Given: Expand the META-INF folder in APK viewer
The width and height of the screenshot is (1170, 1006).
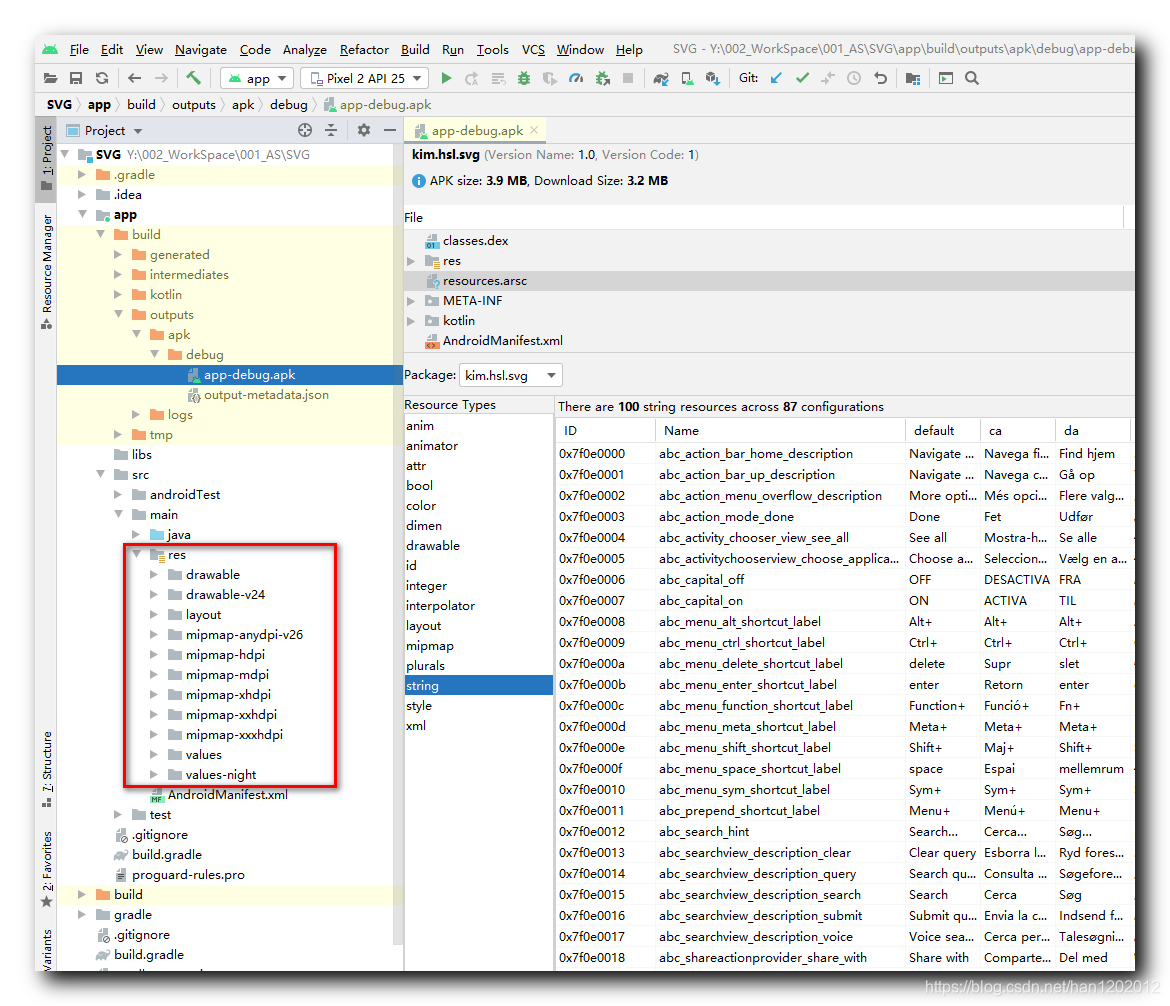Looking at the screenshot, I should click(x=411, y=301).
